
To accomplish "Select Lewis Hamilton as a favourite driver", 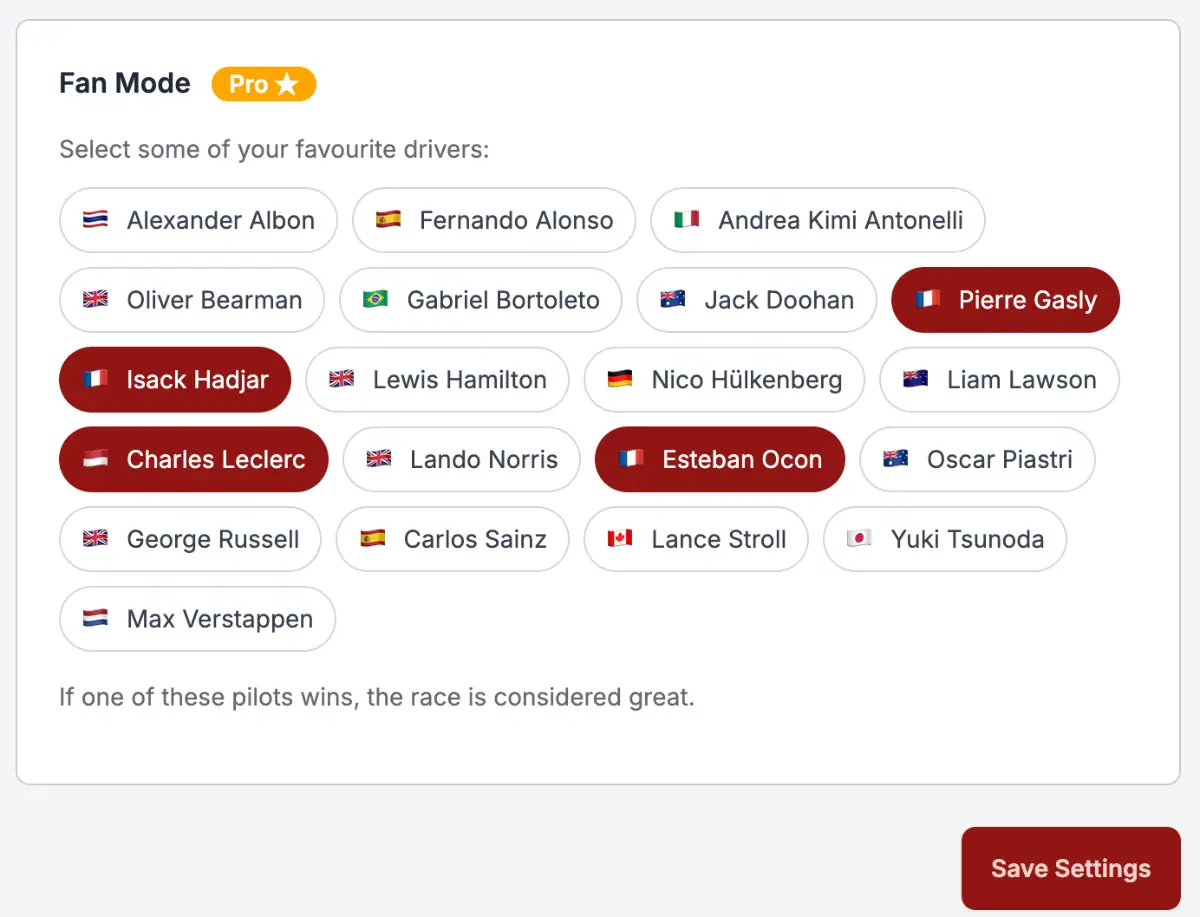I will [437, 380].
